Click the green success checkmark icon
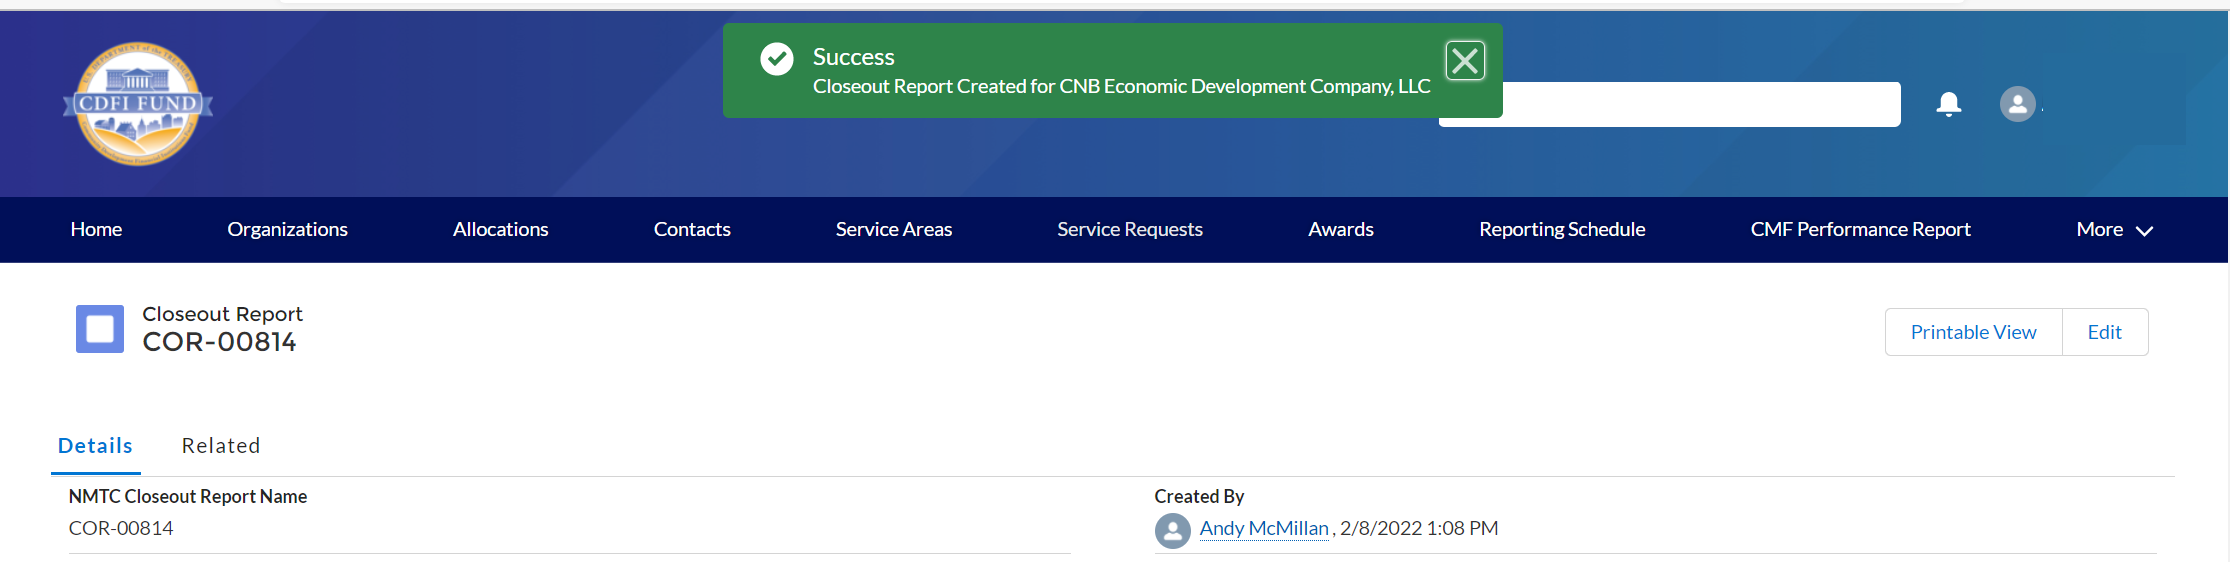This screenshot has height=562, width=2230. (x=777, y=59)
